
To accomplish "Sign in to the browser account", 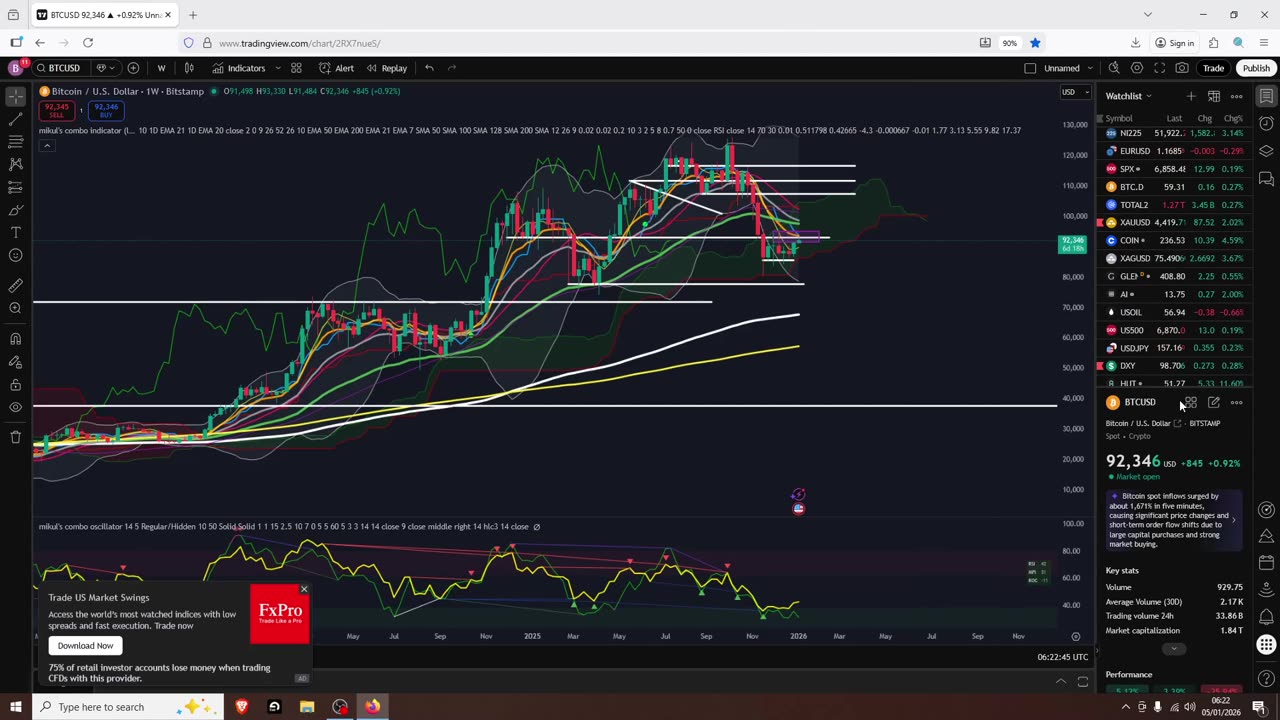I will (x=1175, y=43).
